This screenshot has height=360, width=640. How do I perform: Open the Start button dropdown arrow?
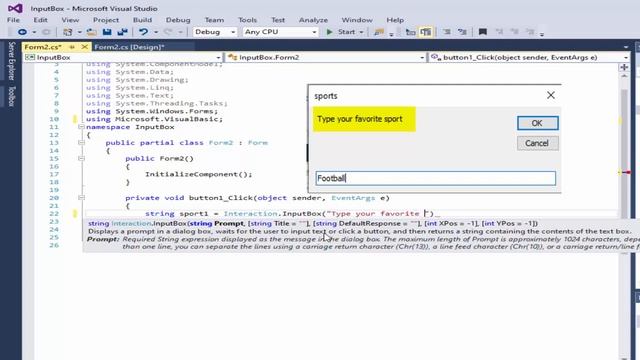(361, 32)
